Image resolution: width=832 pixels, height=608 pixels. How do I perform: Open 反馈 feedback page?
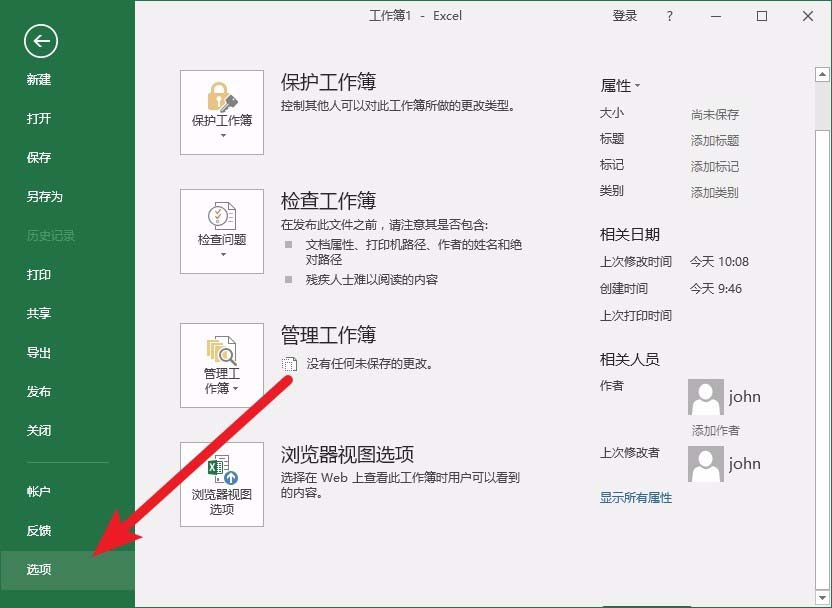pos(39,531)
